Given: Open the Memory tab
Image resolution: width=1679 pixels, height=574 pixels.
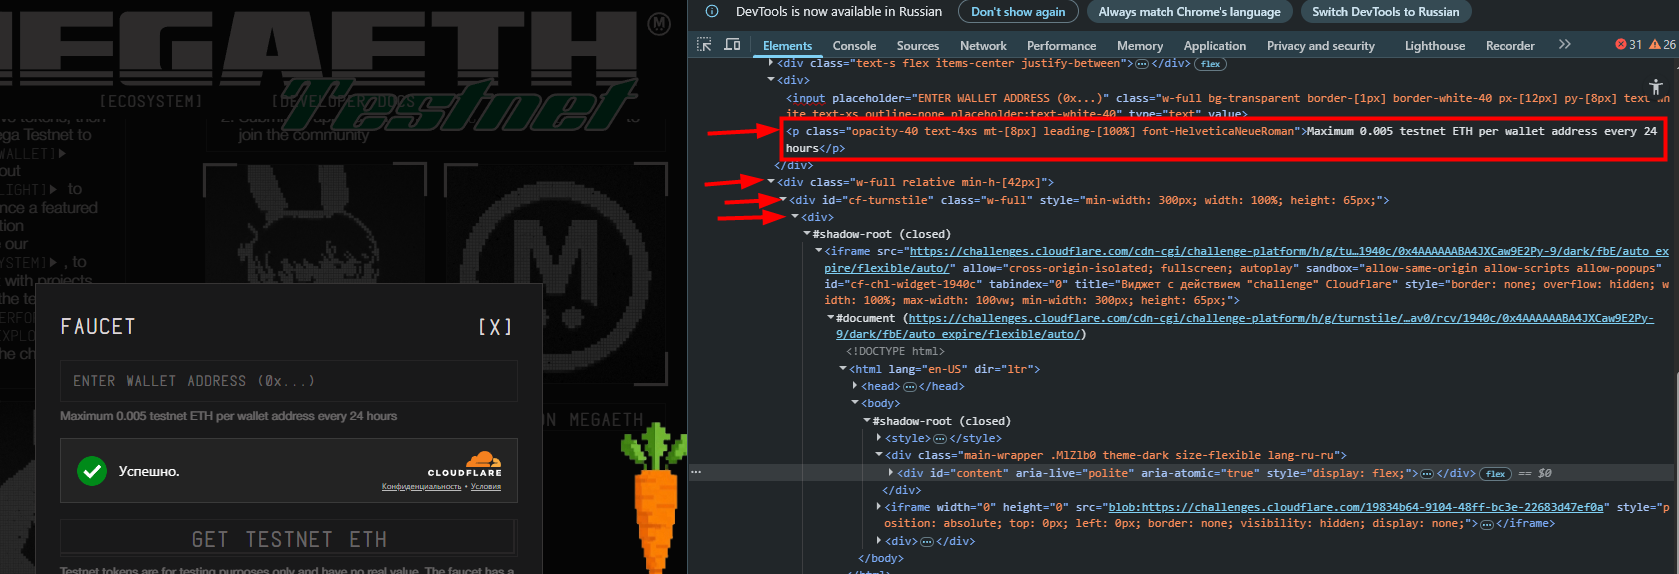Looking at the screenshot, I should pyautogui.click(x=1140, y=46).
